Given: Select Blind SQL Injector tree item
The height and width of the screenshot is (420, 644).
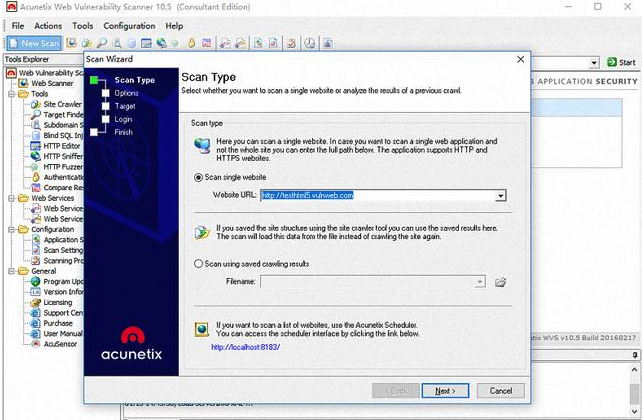Looking at the screenshot, I should click(x=63, y=135).
